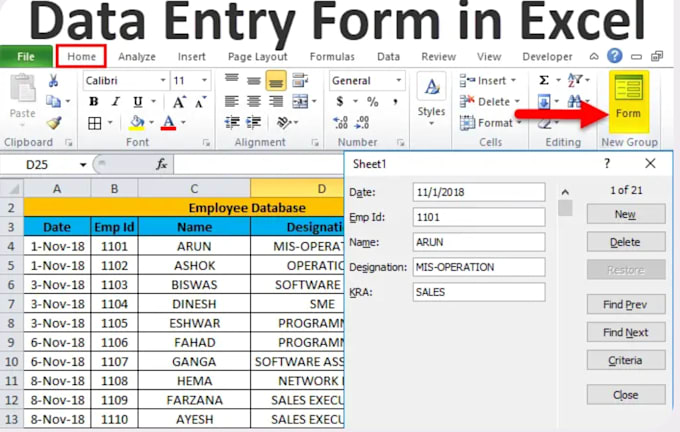This screenshot has height=432, width=680.
Task: Switch to the Page Layout tab
Action: 258,57
